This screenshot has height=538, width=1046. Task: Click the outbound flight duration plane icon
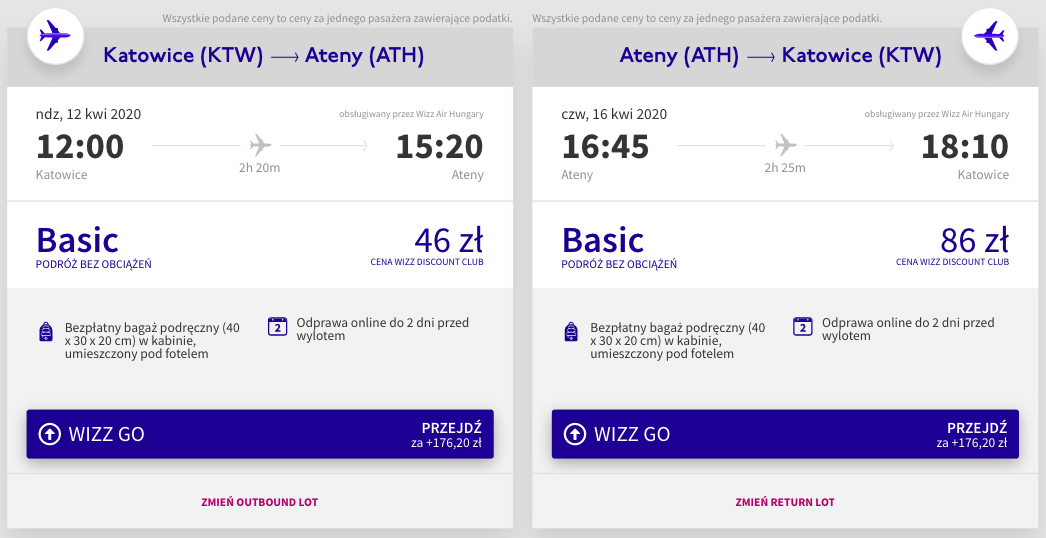260,144
